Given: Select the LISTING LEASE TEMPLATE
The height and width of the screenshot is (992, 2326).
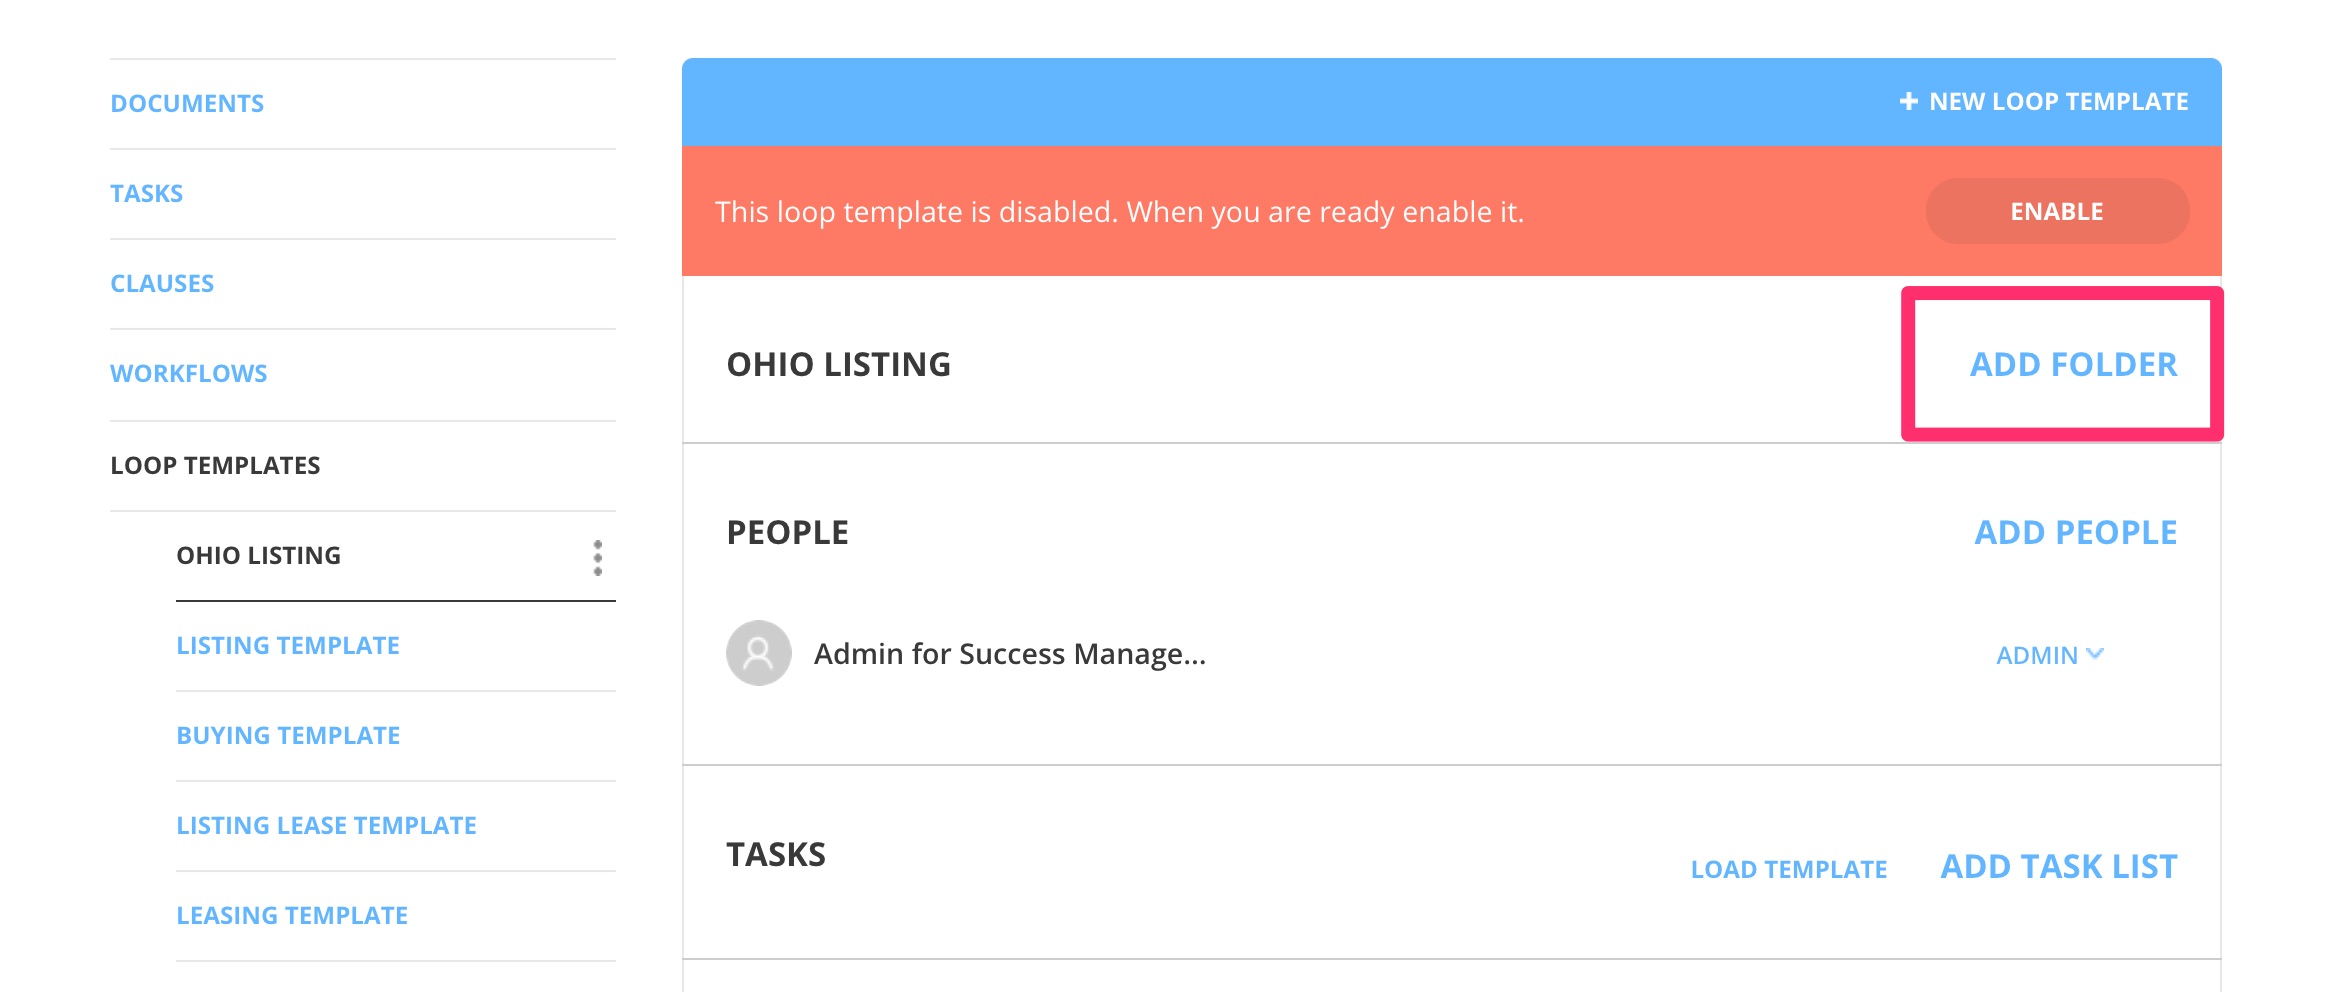Looking at the screenshot, I should click(327, 825).
